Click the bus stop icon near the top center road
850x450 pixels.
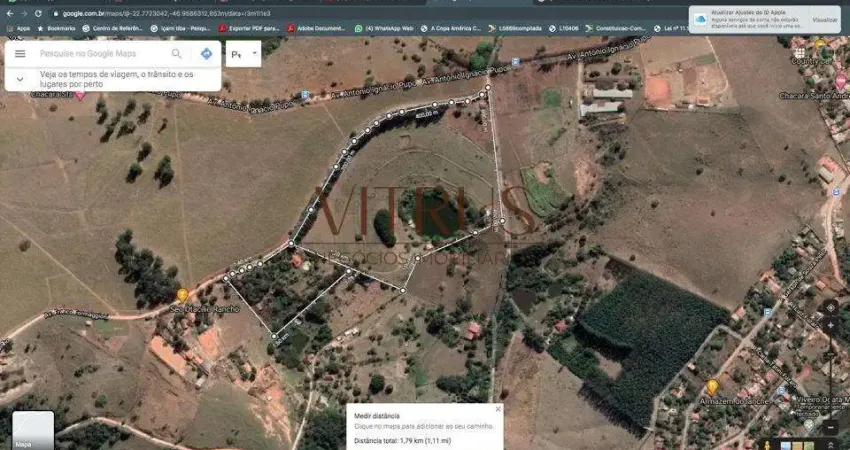point(514,62)
